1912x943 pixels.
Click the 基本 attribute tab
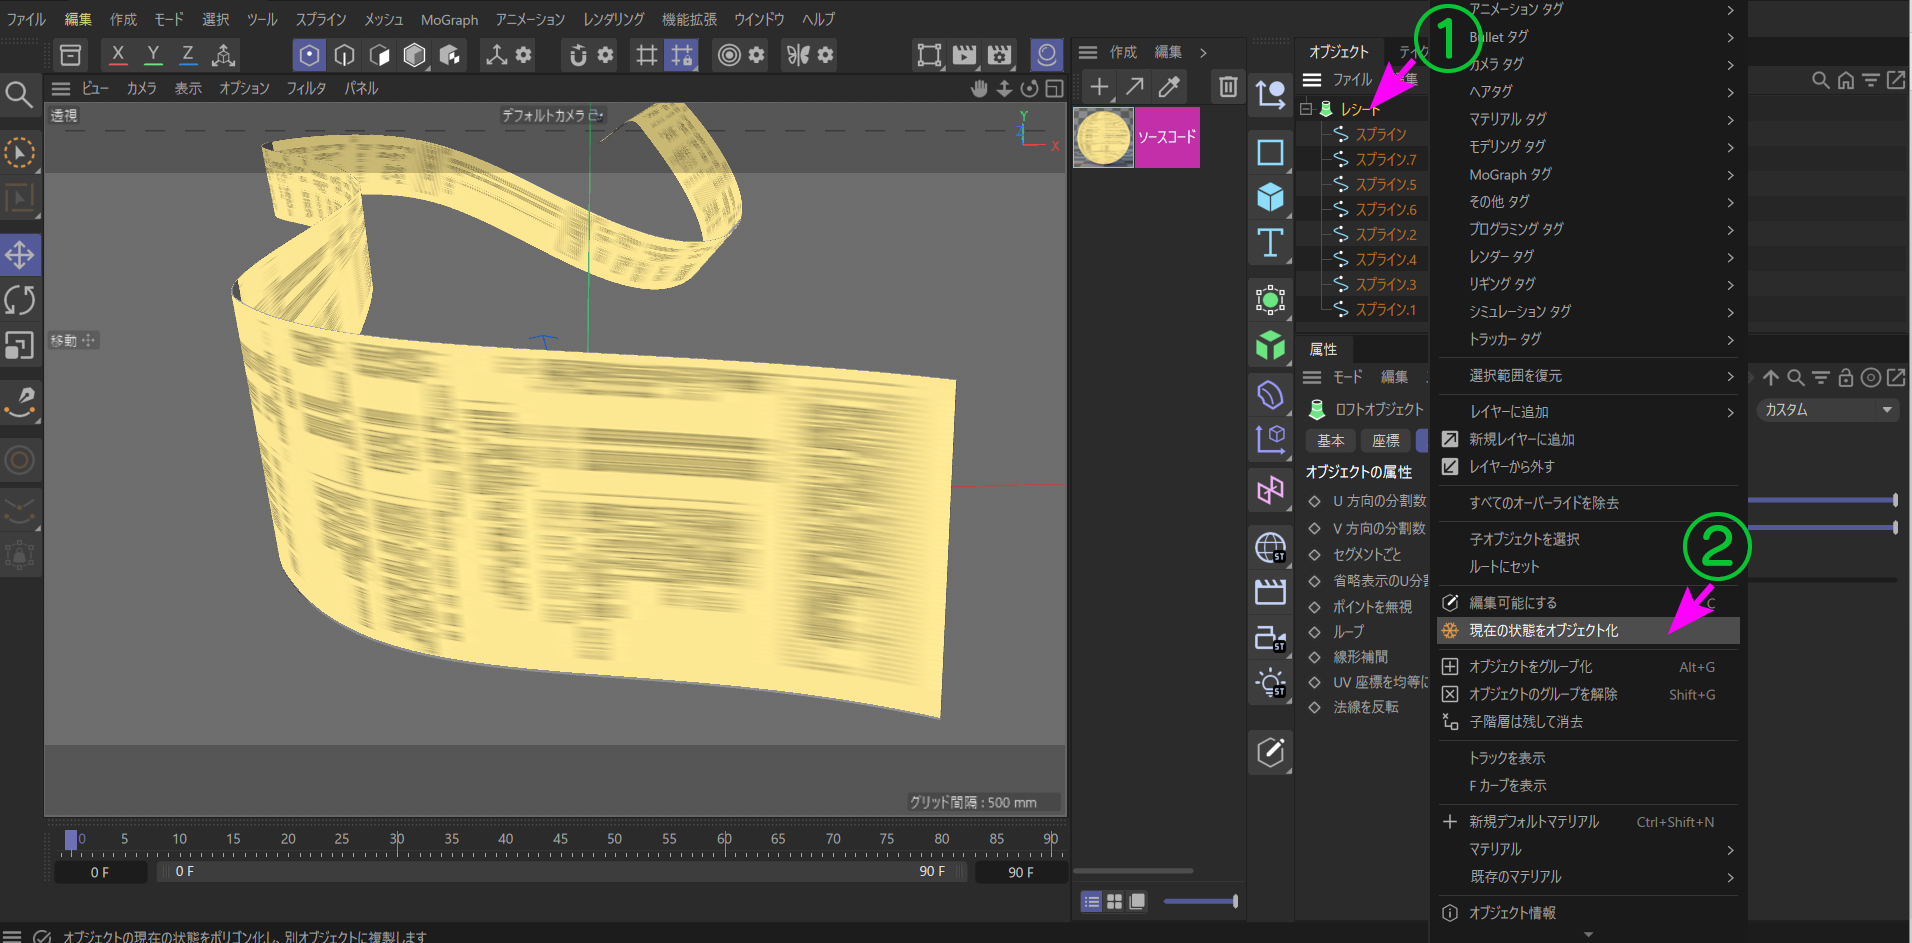pyautogui.click(x=1330, y=441)
